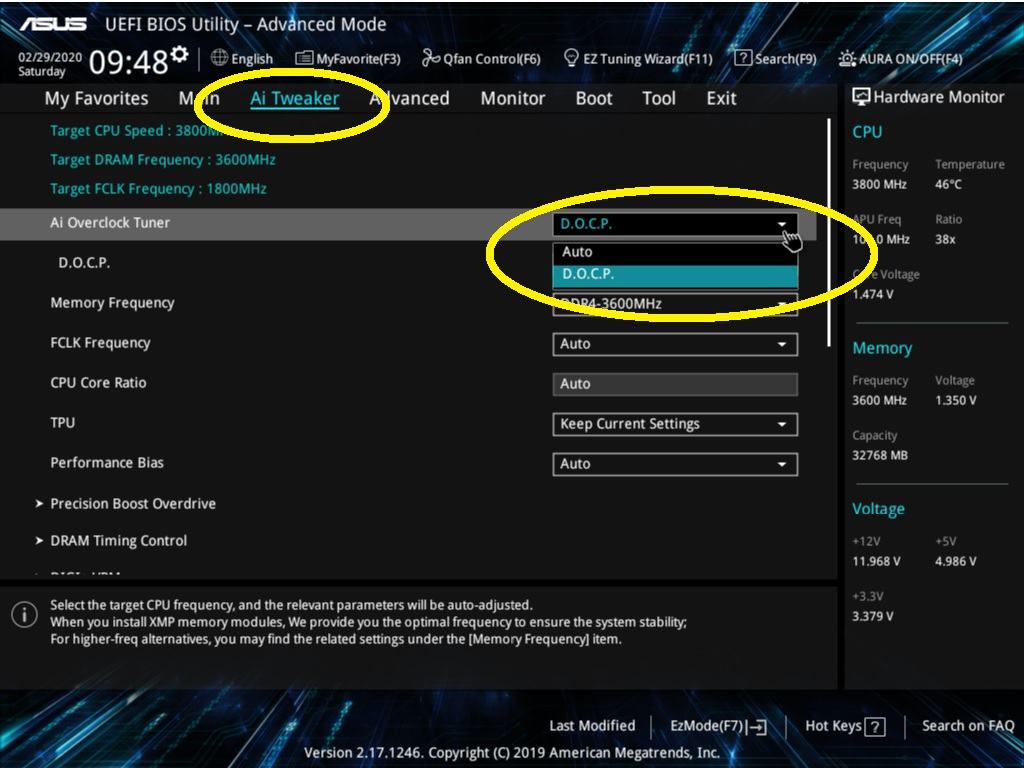Click the Hot Keys question mark icon
The image size is (1024, 768).
click(x=874, y=727)
